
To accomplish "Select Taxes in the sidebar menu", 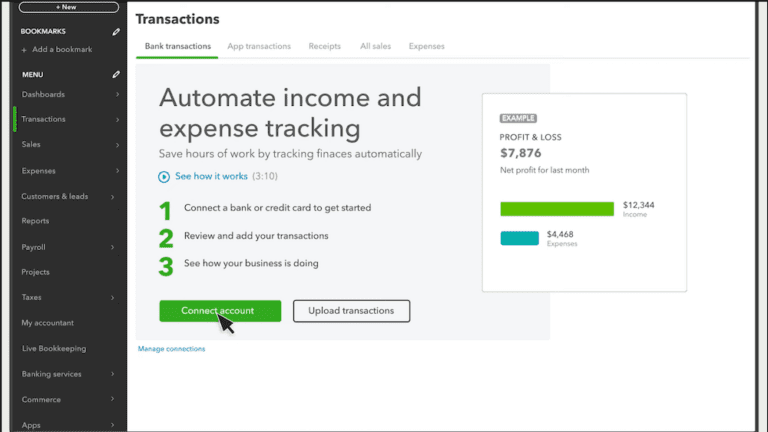I will coord(31,297).
